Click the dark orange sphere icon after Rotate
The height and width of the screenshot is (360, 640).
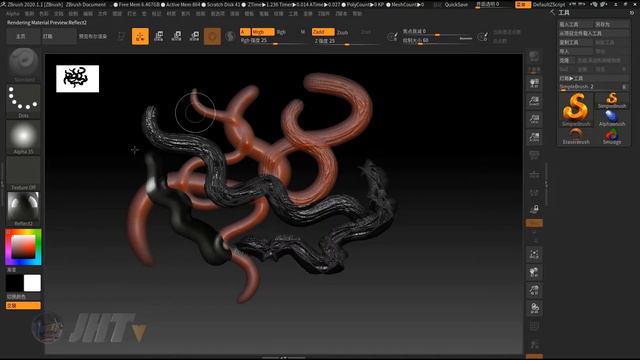[x=212, y=36]
